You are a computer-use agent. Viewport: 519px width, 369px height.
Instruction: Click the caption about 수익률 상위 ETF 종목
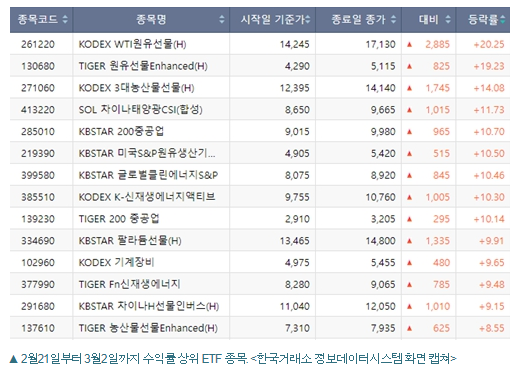[233, 358]
